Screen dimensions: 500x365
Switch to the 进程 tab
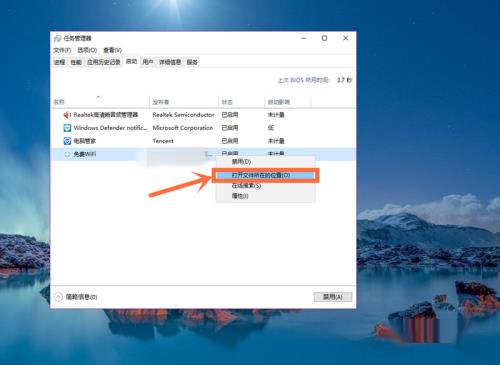pos(60,62)
